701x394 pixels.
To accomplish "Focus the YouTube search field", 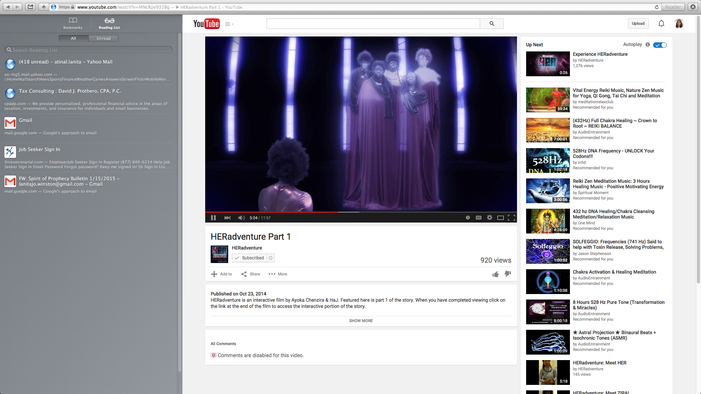I will click(373, 24).
